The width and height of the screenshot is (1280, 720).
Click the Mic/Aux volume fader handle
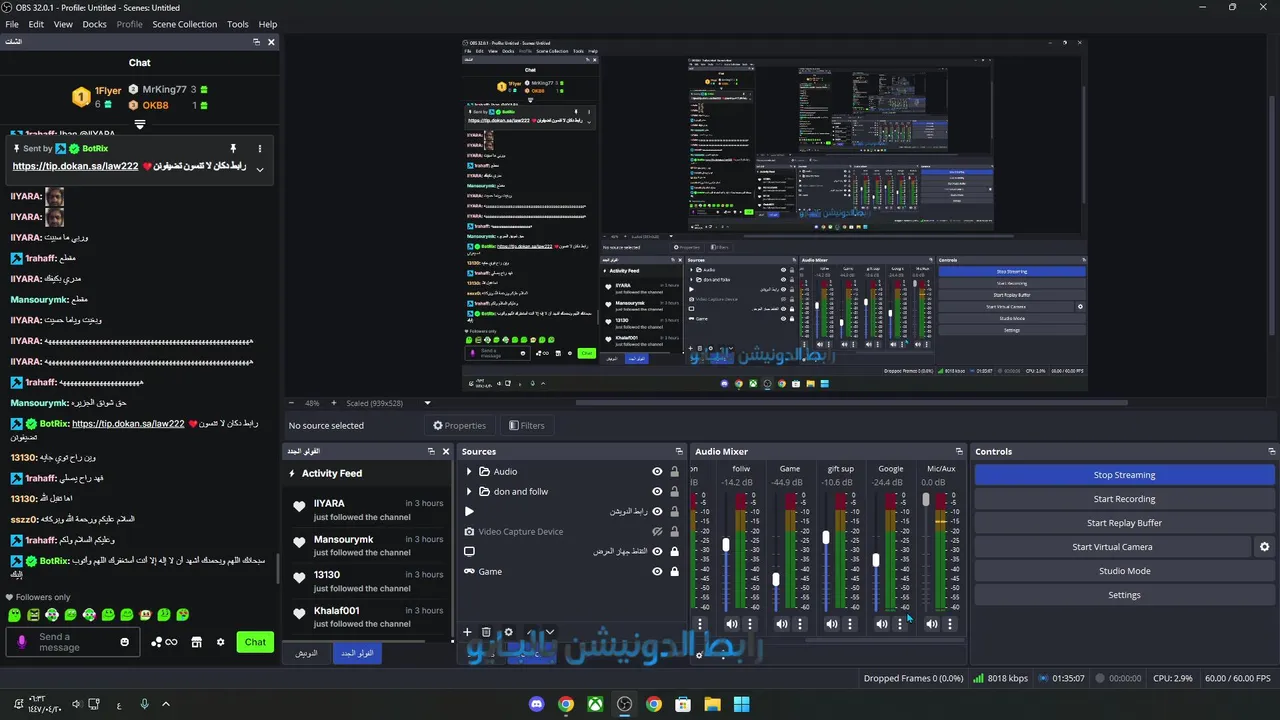pyautogui.click(x=926, y=499)
